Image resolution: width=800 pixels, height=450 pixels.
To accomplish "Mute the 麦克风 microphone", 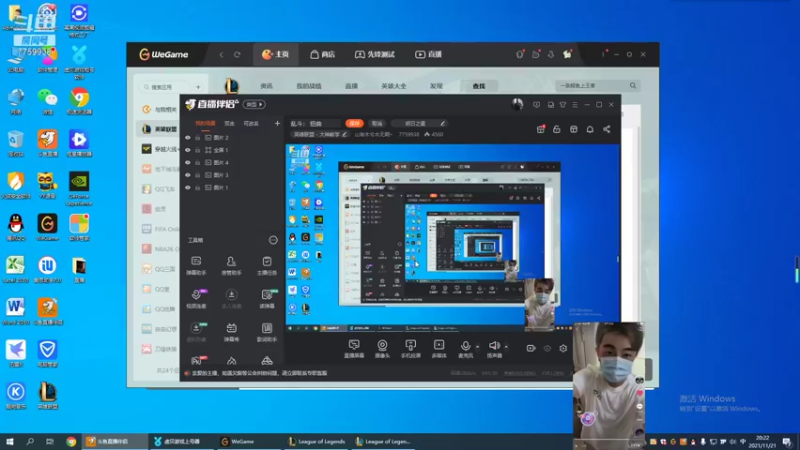I will click(x=465, y=349).
